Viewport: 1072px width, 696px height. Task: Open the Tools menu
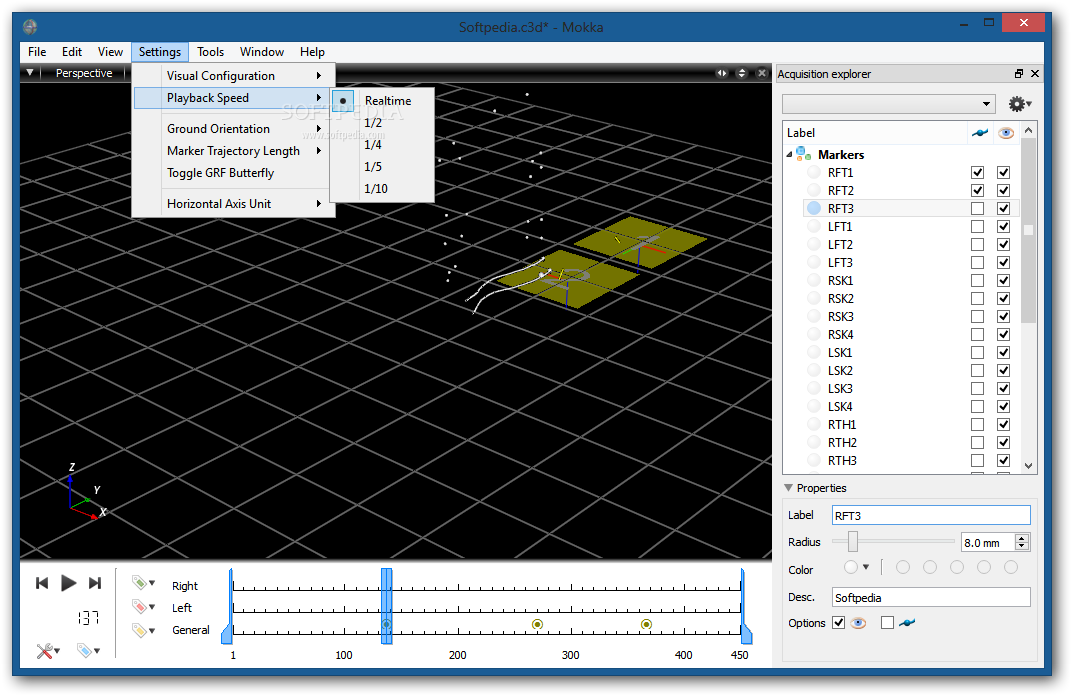point(211,52)
